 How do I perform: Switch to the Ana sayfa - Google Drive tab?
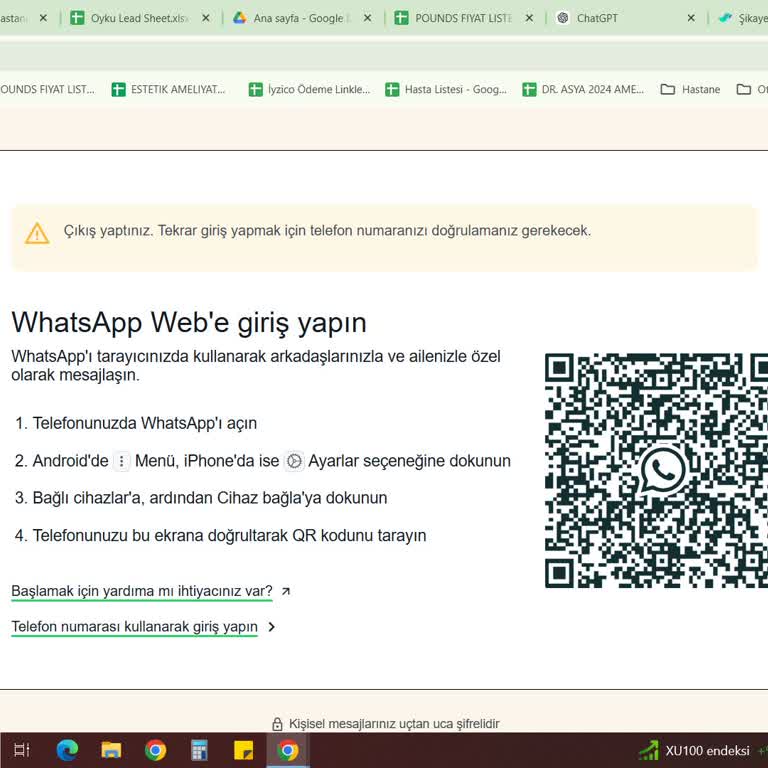coord(301,18)
